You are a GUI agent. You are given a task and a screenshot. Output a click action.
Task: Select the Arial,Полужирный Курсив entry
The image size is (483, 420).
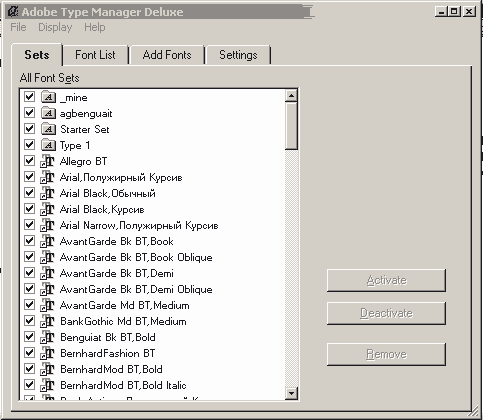(x=121, y=177)
